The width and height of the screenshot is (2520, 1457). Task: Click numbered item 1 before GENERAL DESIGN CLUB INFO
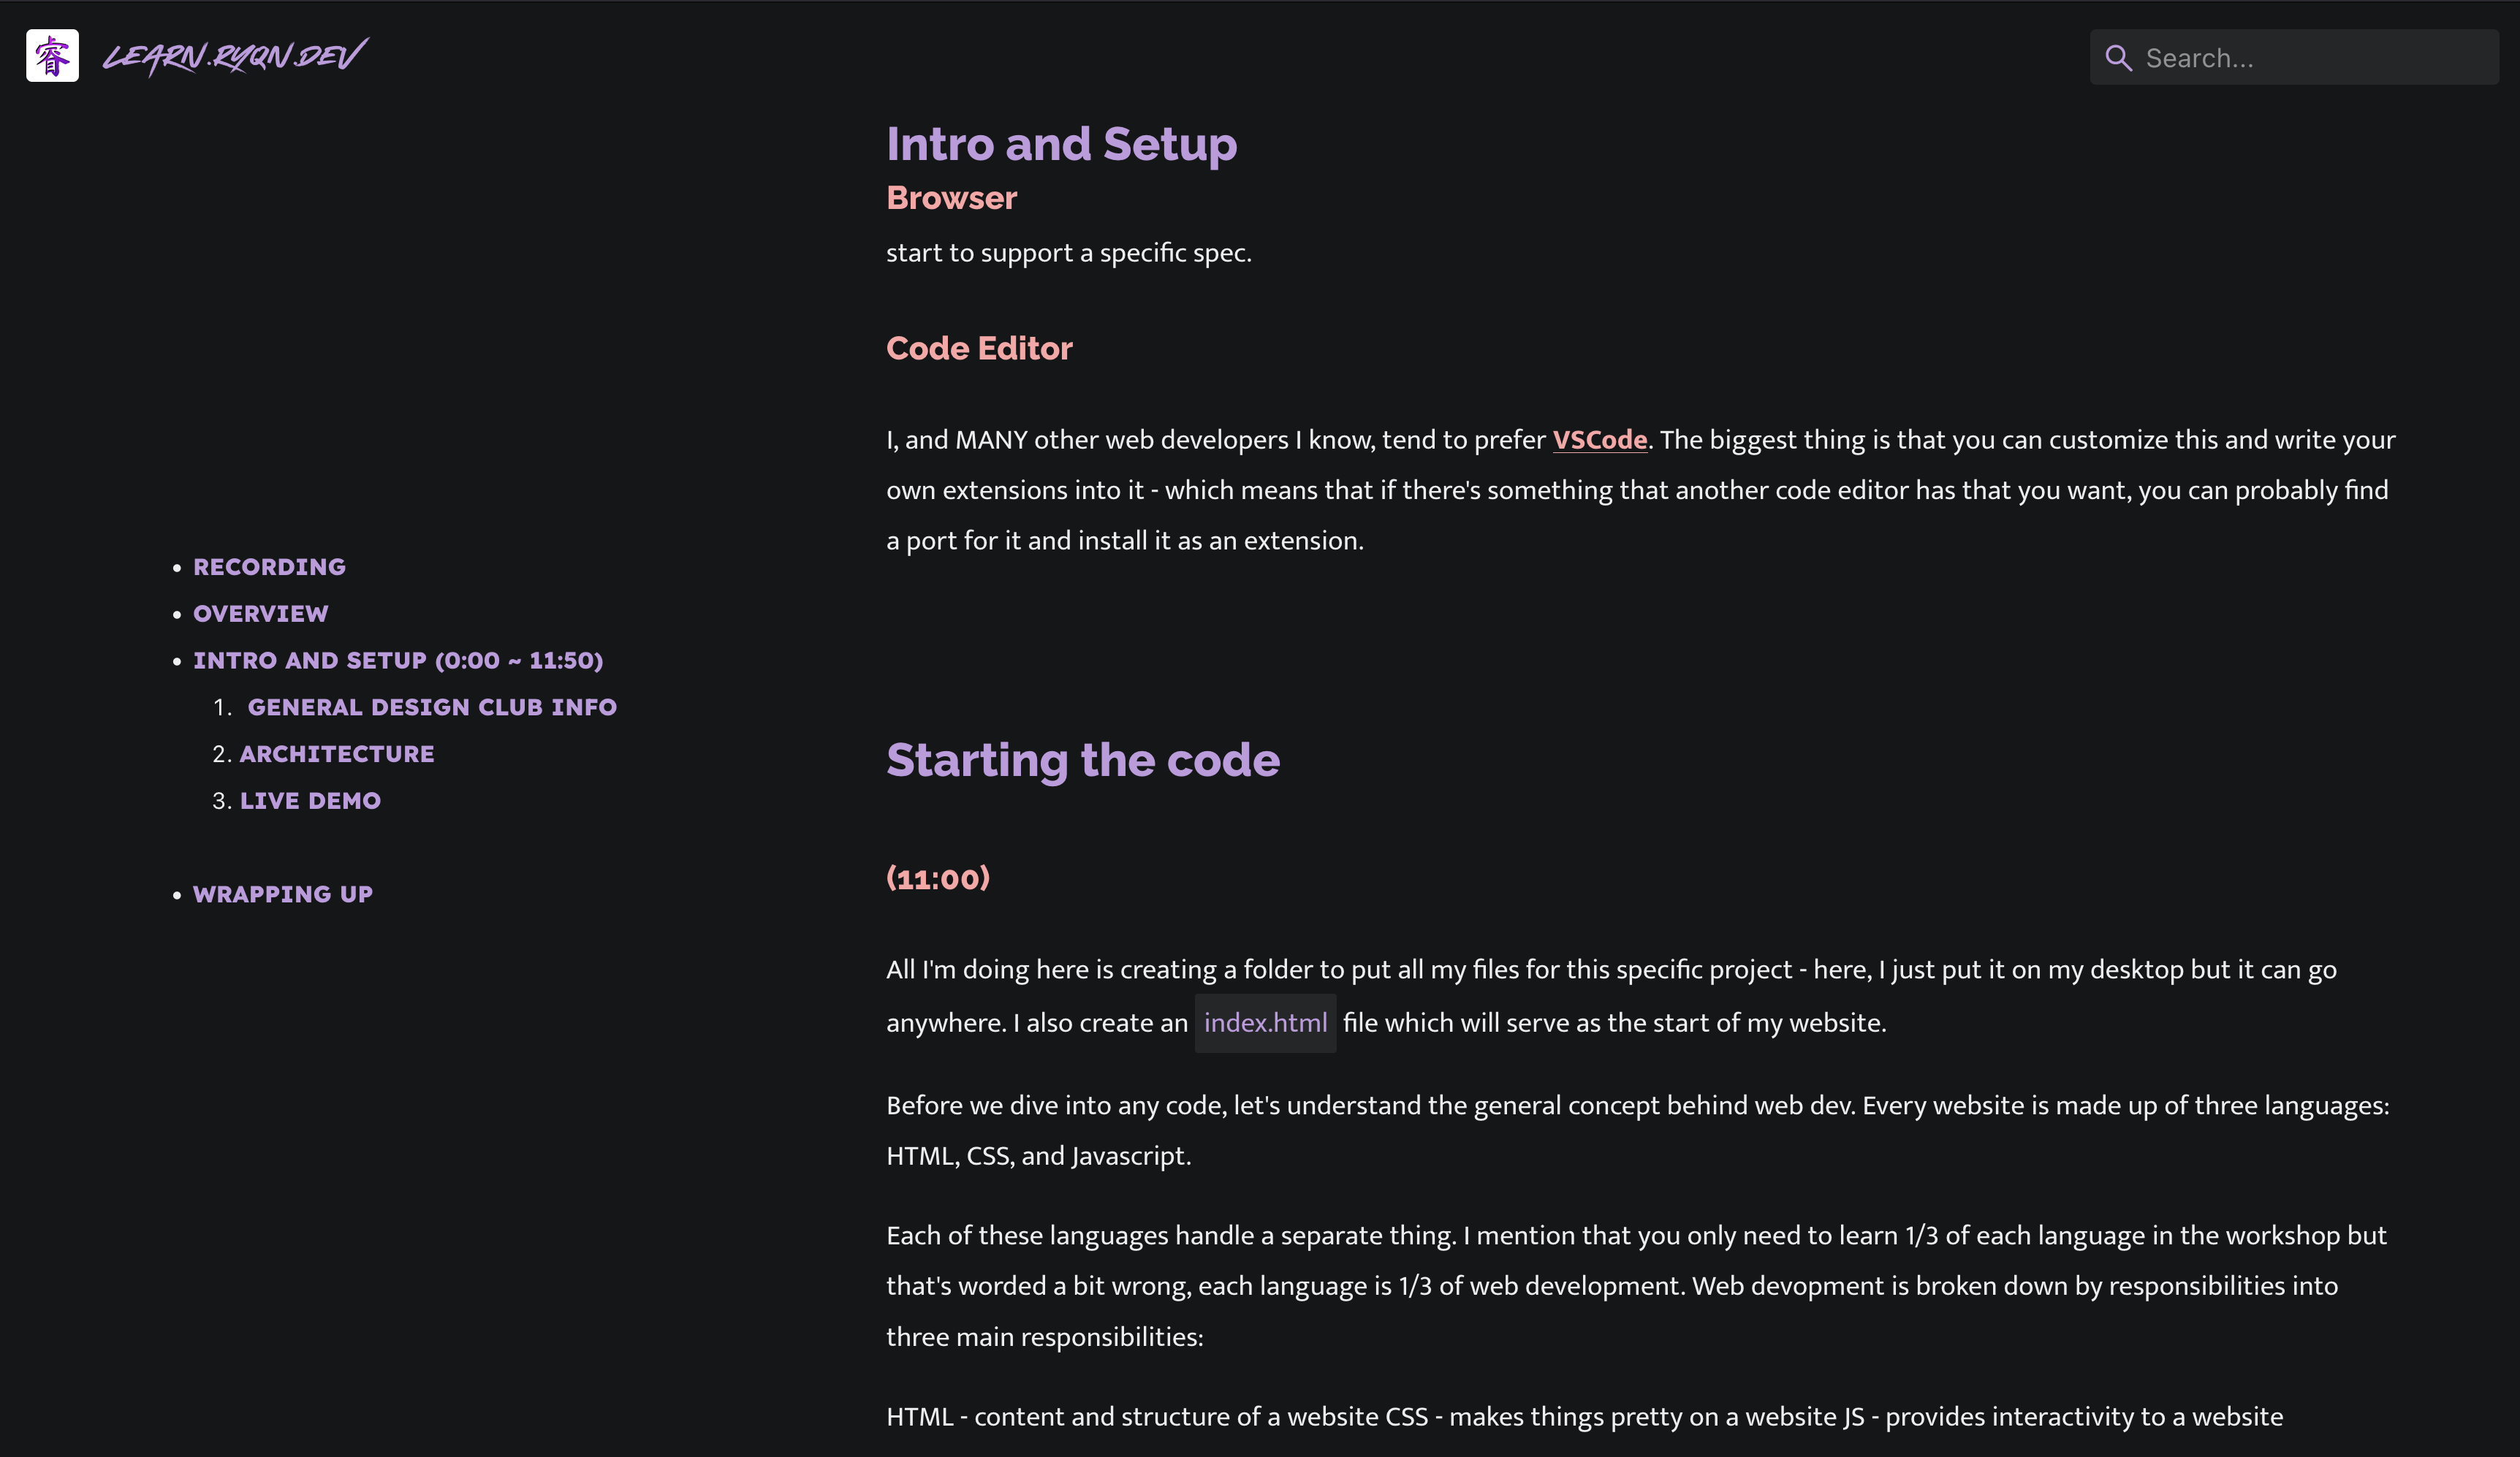pos(222,707)
